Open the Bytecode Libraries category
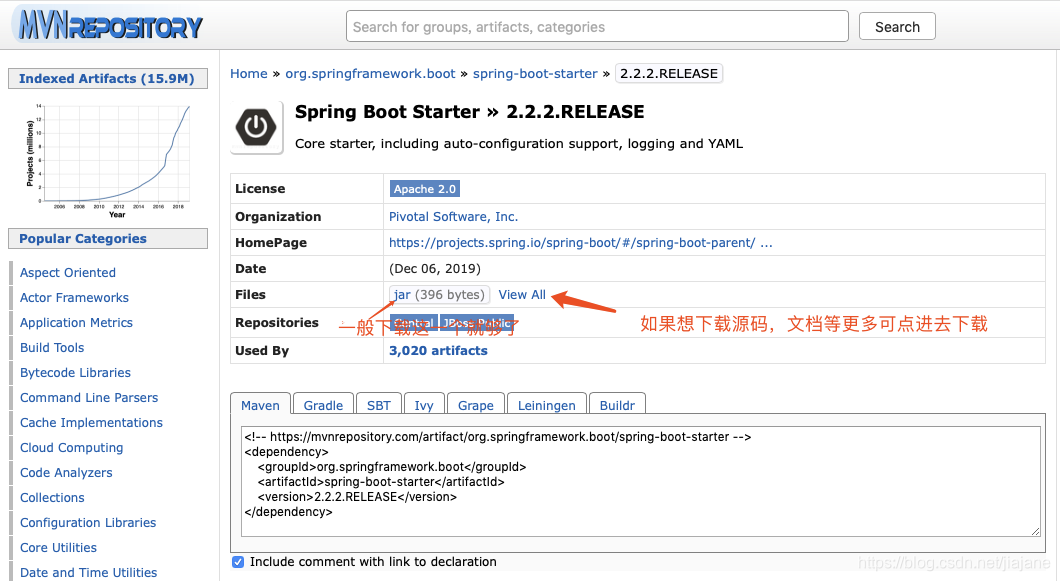Image resolution: width=1060 pixels, height=581 pixels. pos(75,373)
